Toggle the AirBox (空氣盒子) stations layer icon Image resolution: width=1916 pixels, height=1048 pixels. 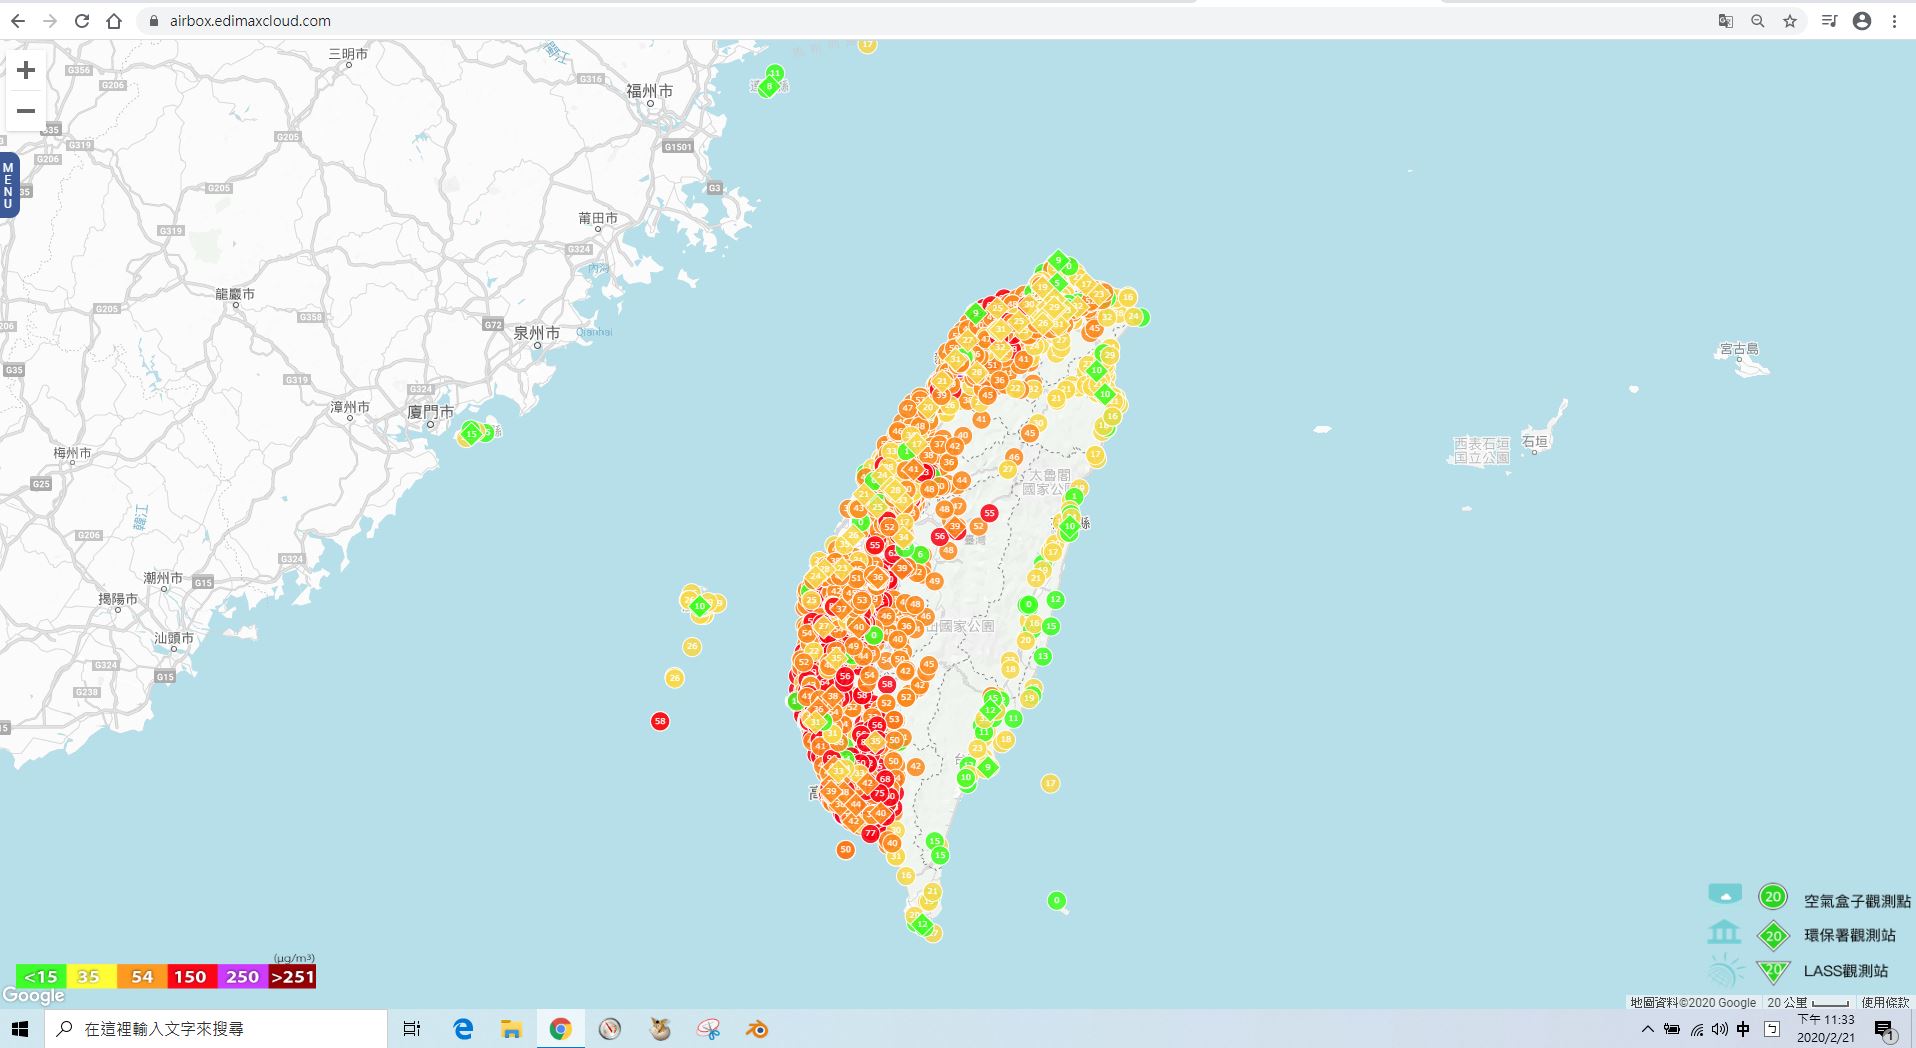coord(1725,895)
